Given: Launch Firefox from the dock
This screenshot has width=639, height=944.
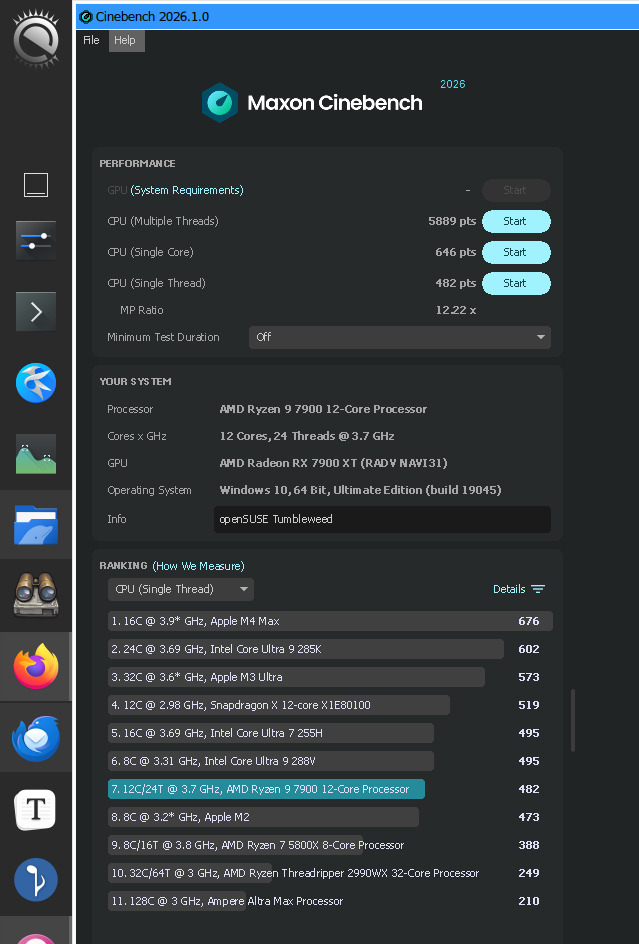Looking at the screenshot, I should [36, 666].
